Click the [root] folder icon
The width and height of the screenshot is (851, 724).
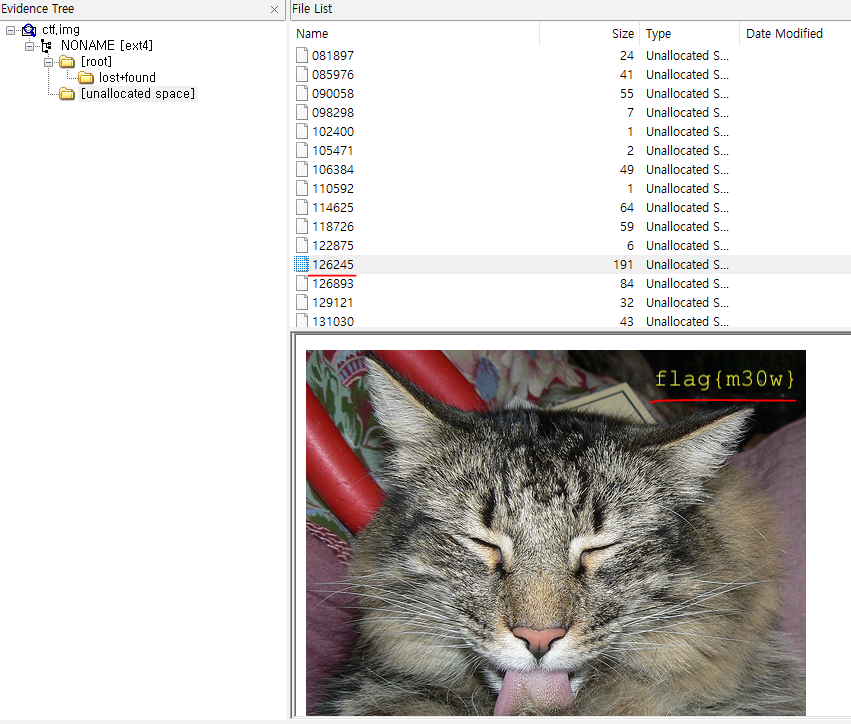67,62
